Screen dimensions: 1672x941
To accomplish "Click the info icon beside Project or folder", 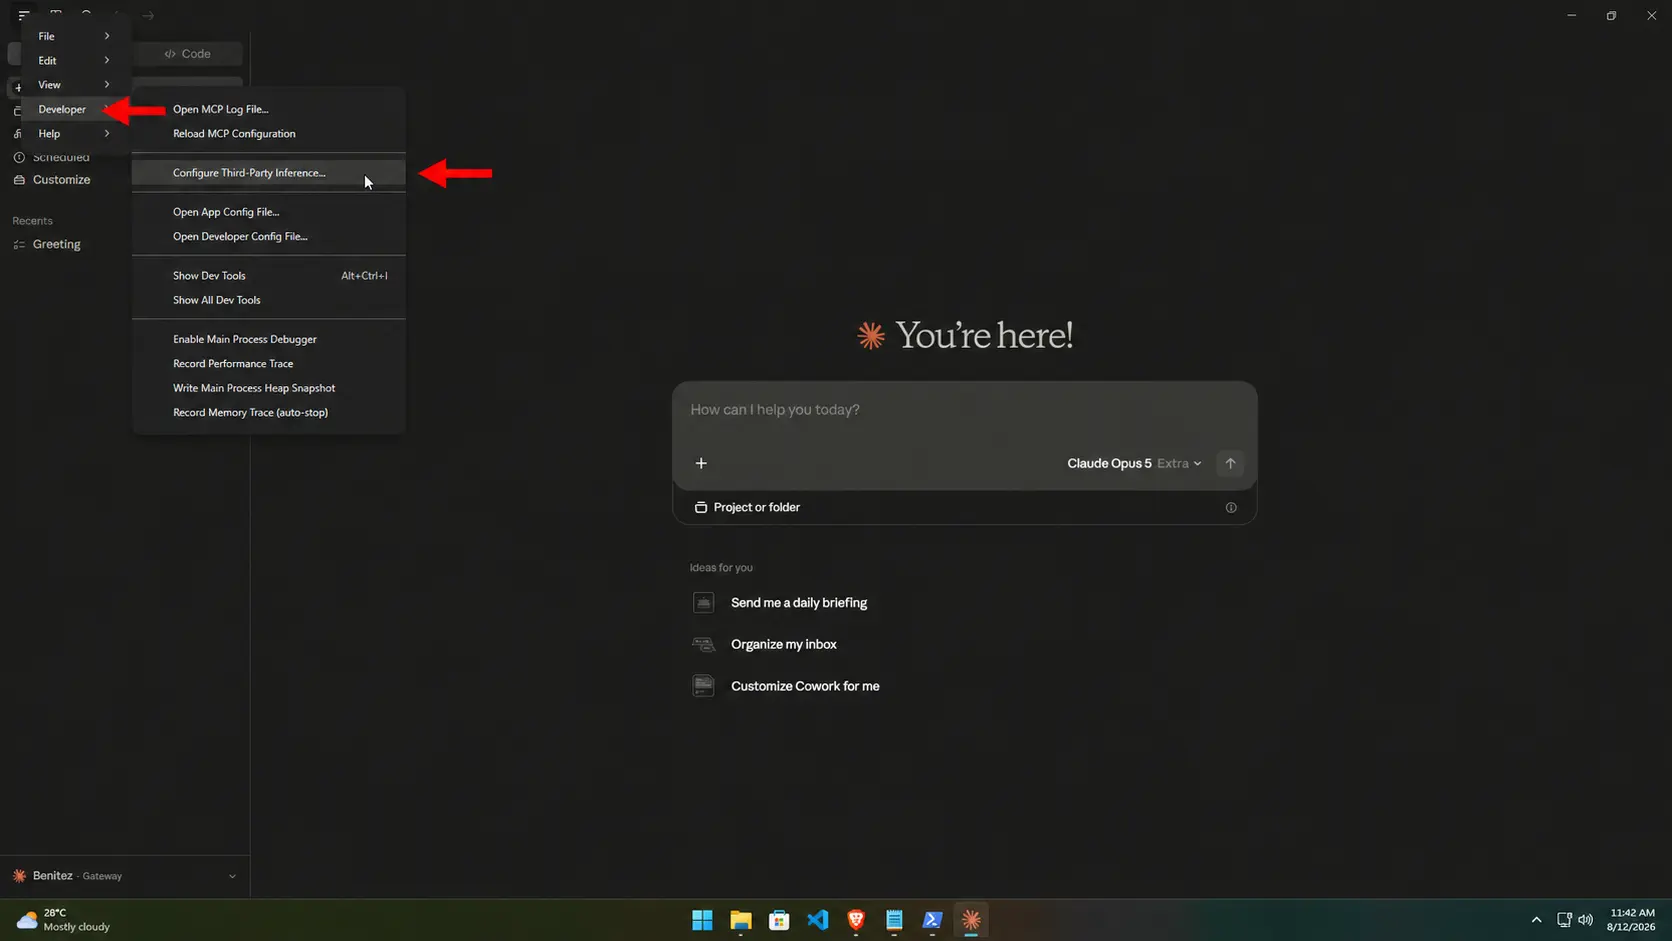I will coord(1231,507).
